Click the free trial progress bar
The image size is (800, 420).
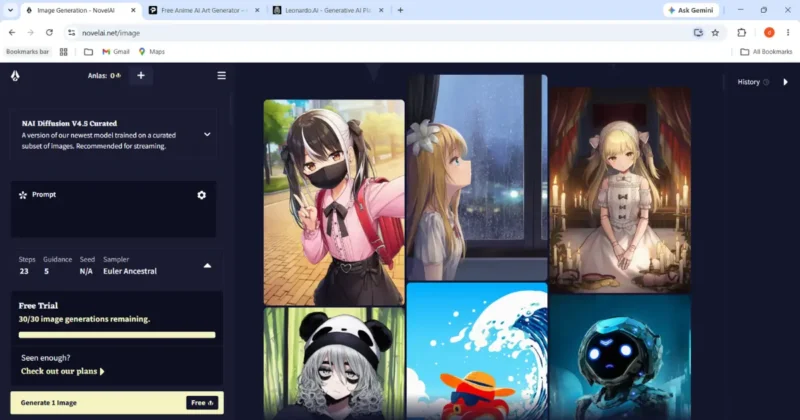tap(117, 335)
